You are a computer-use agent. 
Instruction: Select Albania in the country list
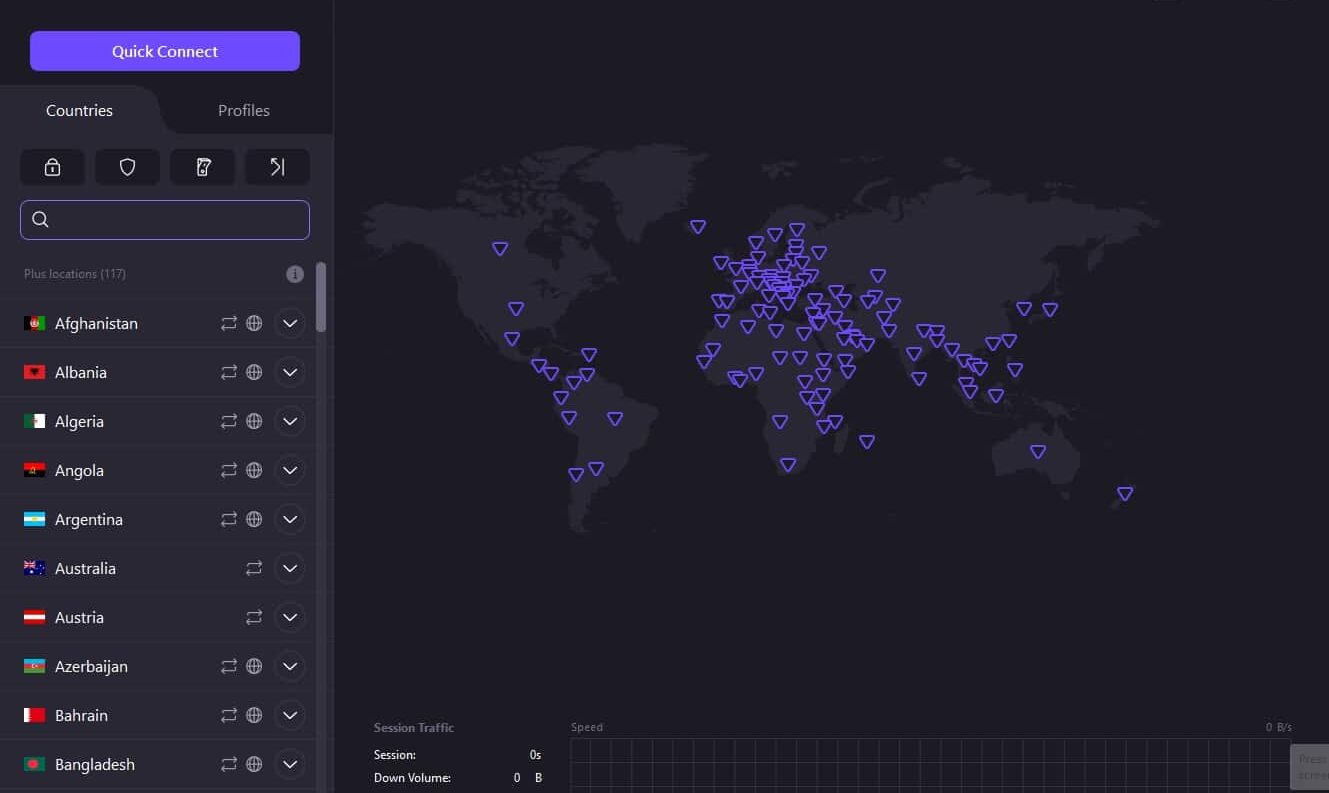pos(158,372)
